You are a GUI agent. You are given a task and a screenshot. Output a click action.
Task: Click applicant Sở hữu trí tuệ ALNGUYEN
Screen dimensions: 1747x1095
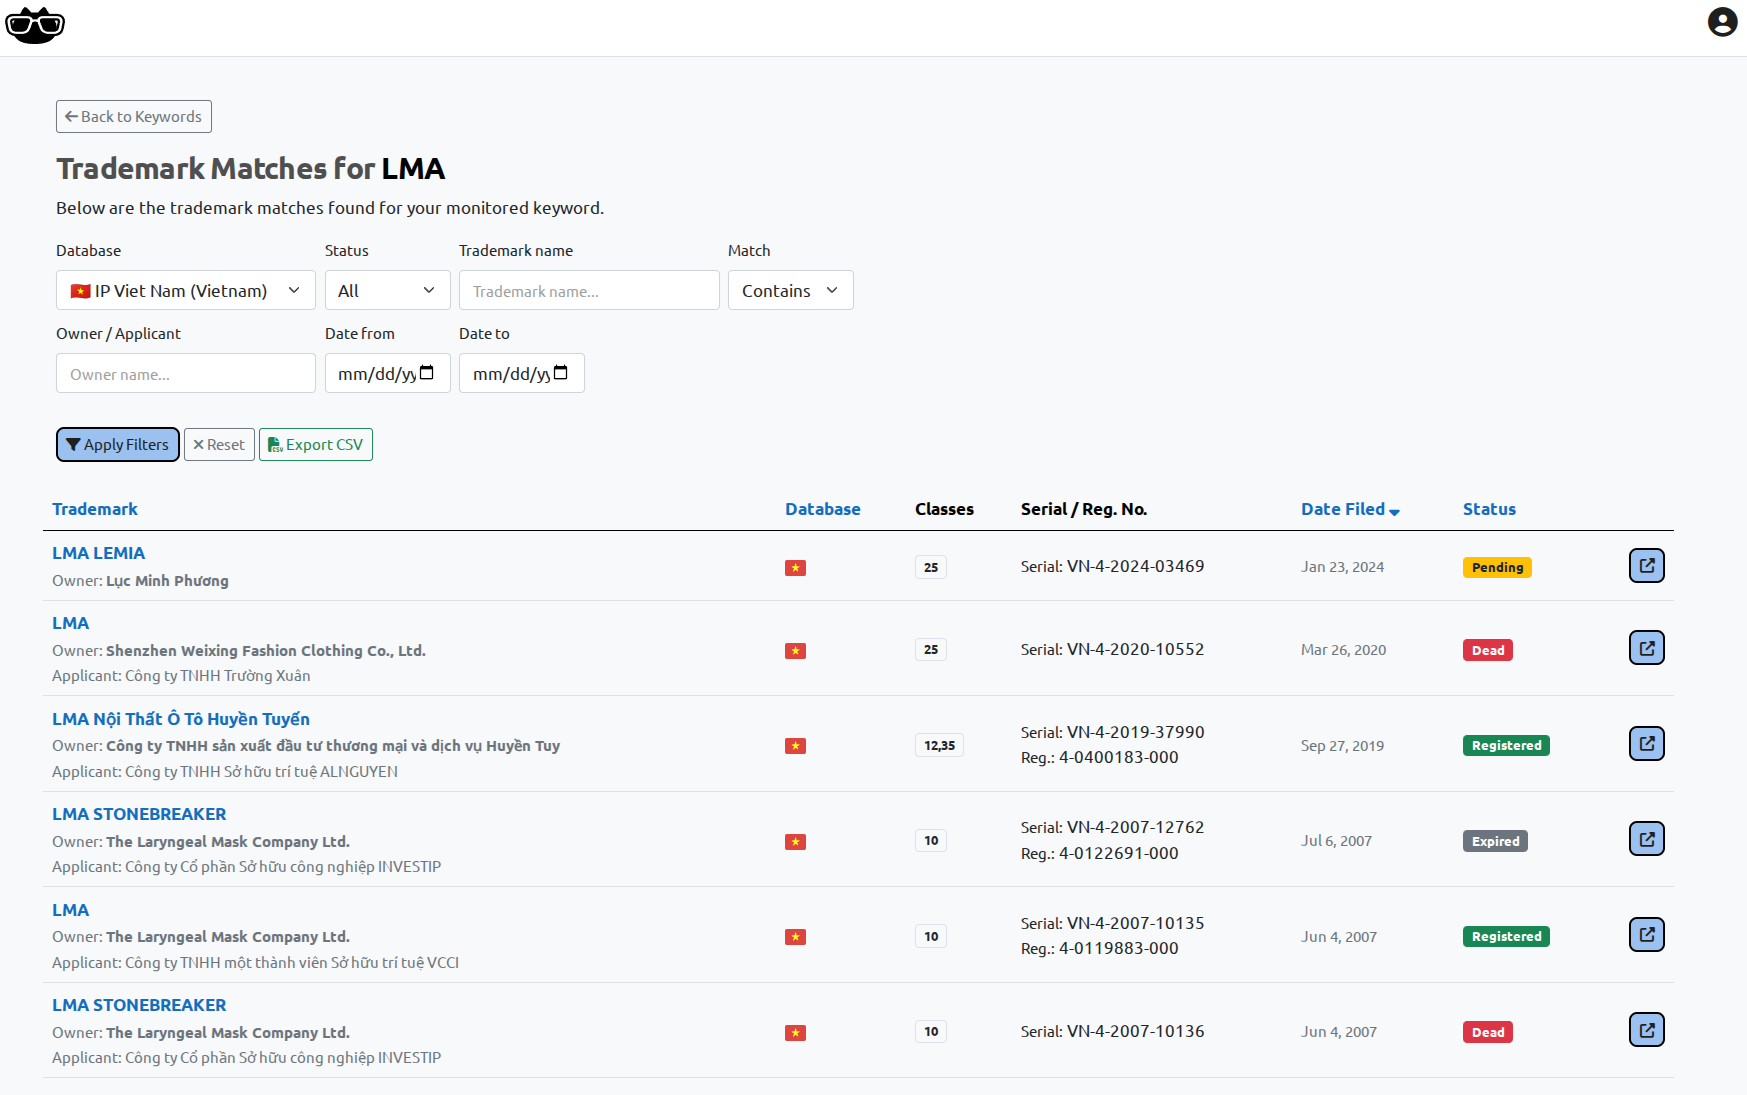tap(225, 772)
